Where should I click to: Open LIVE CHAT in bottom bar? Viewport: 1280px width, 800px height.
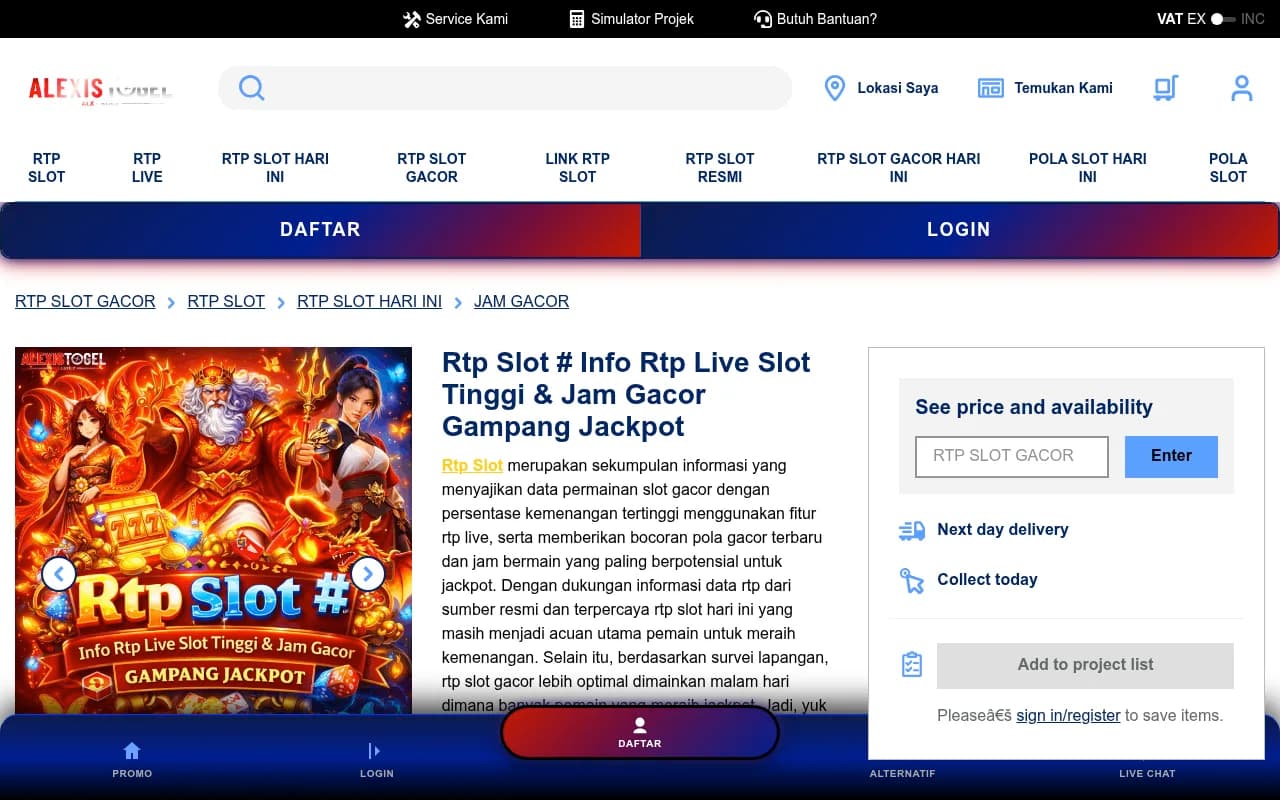[1147, 773]
